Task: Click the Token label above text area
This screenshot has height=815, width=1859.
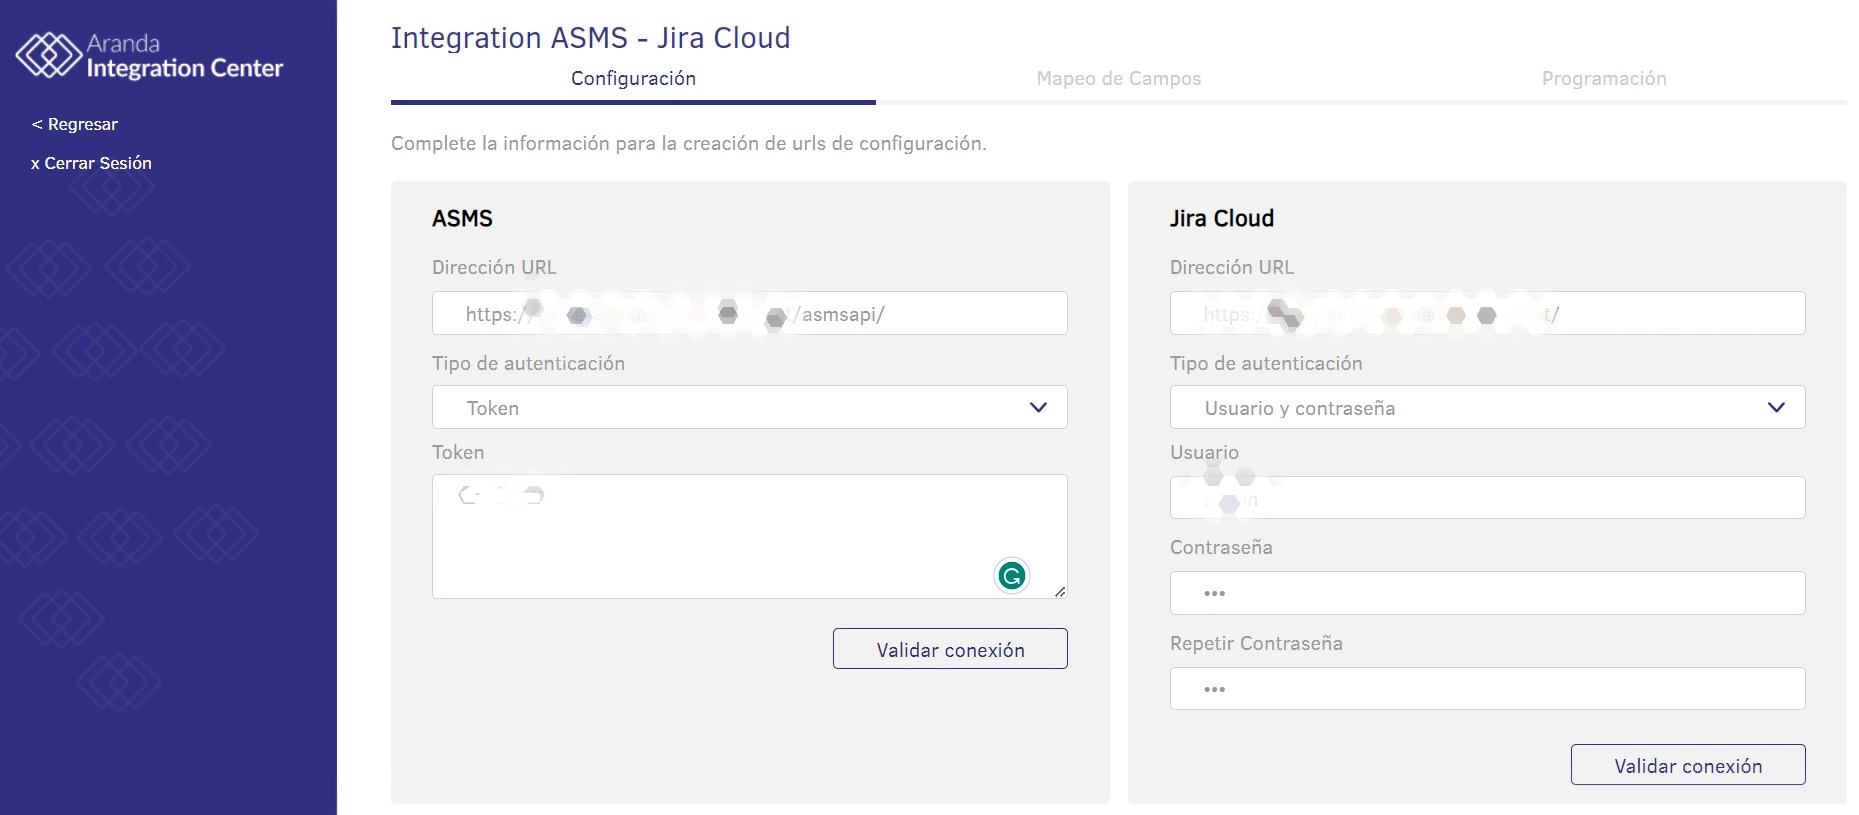Action: point(458,452)
